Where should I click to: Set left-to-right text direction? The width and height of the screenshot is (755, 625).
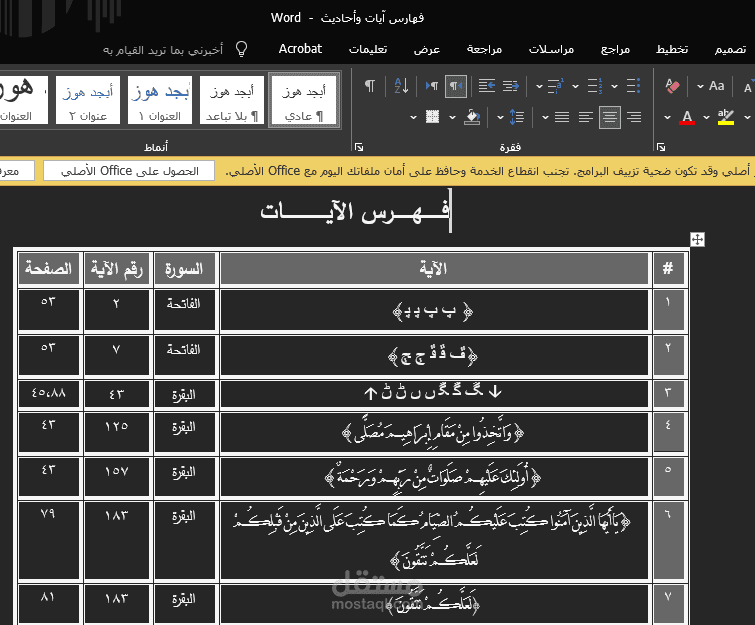click(432, 86)
